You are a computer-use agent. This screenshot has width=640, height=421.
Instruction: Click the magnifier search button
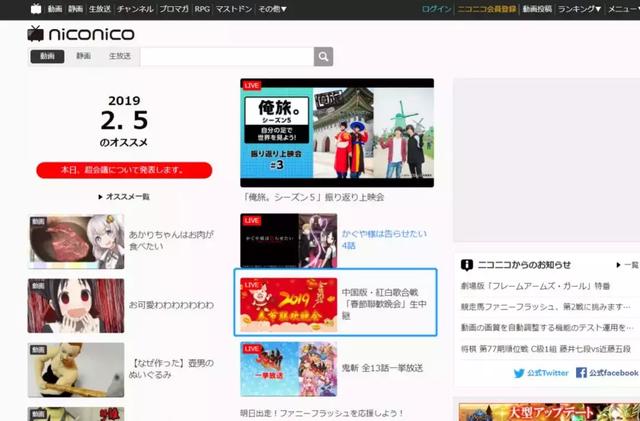click(x=323, y=56)
